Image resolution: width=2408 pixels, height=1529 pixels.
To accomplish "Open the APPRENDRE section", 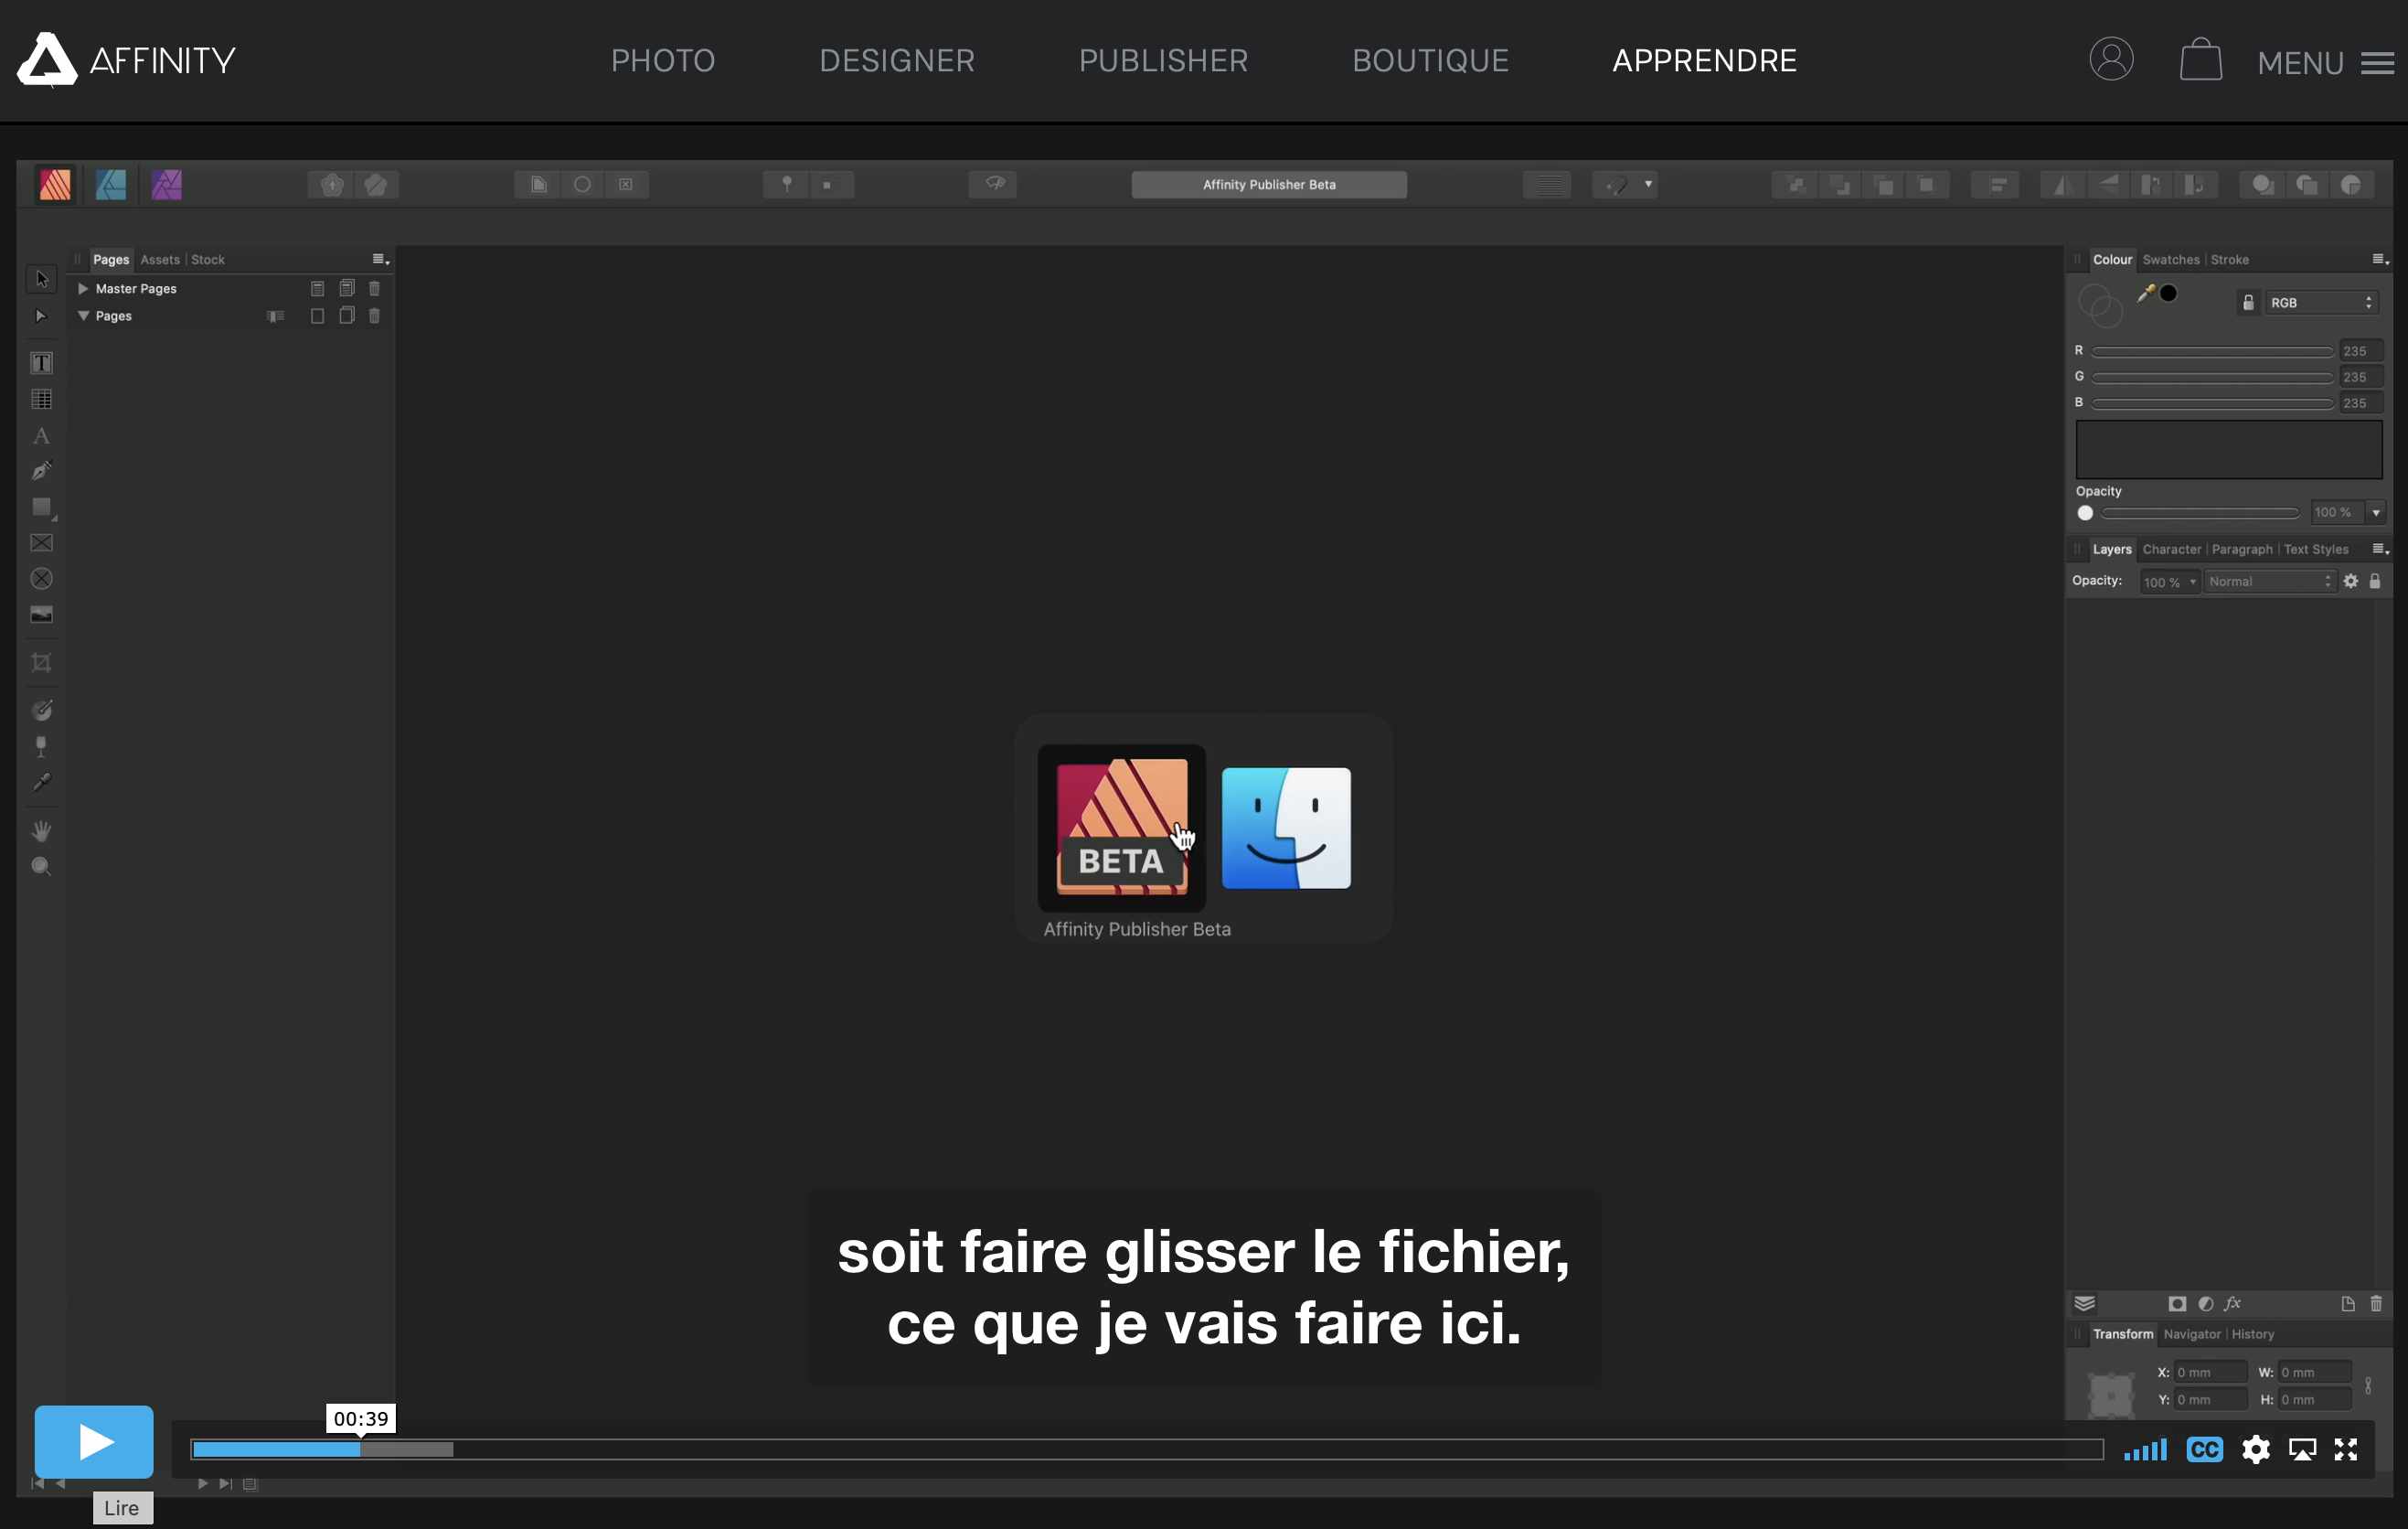I will pyautogui.click(x=1704, y=60).
